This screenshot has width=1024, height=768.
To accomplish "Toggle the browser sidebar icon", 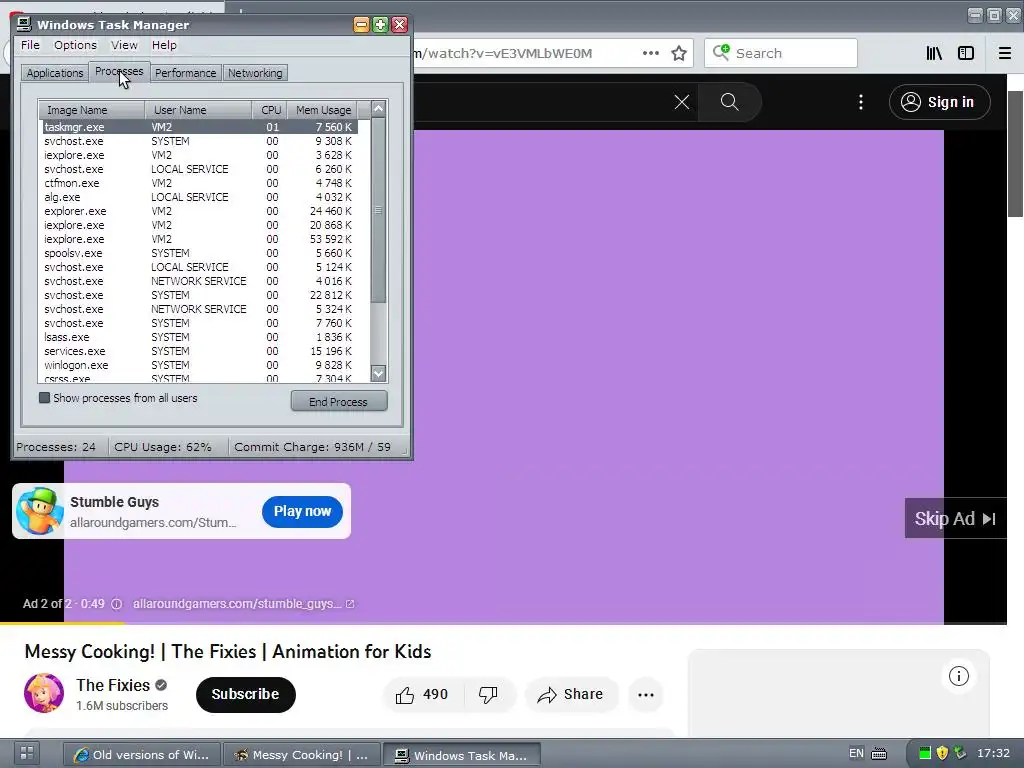I will pyautogui.click(x=966, y=54).
